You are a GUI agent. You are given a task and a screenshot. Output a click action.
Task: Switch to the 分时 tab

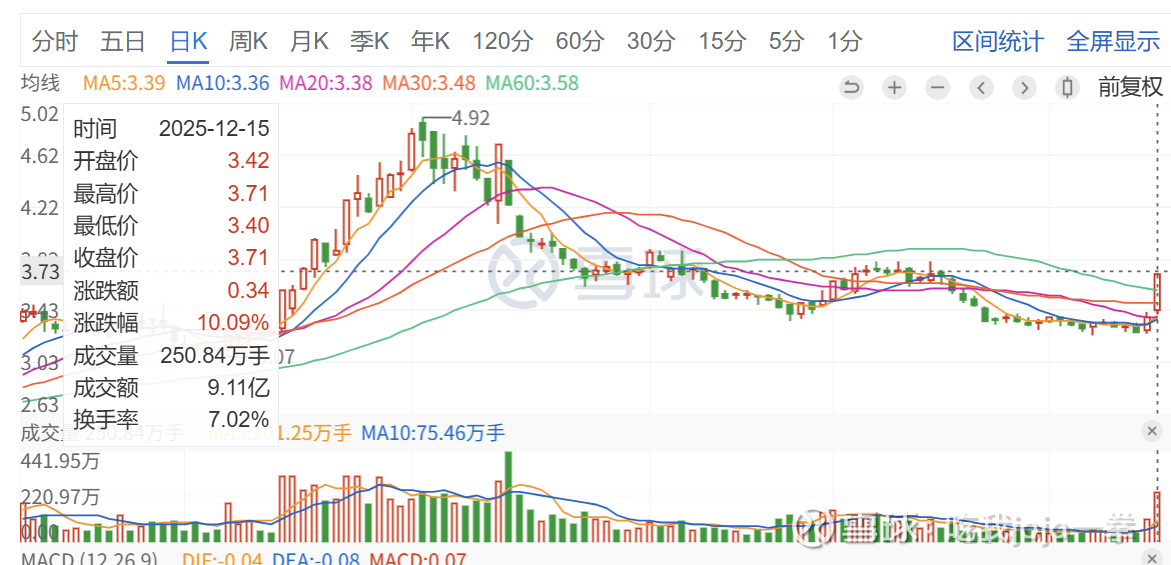[x=55, y=42]
